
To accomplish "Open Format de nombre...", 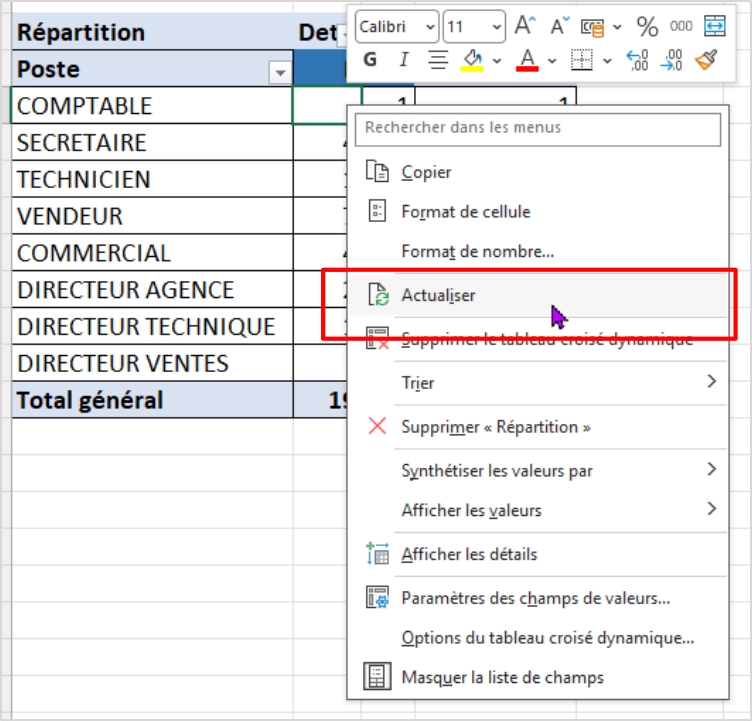I will [x=538, y=251].
